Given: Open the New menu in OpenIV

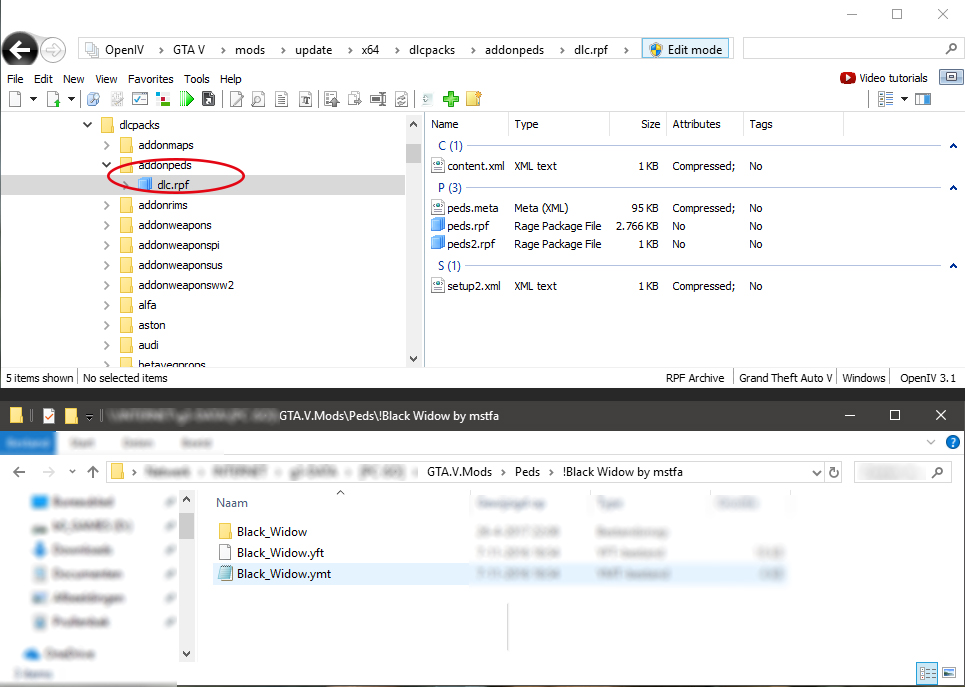Looking at the screenshot, I should (x=73, y=79).
